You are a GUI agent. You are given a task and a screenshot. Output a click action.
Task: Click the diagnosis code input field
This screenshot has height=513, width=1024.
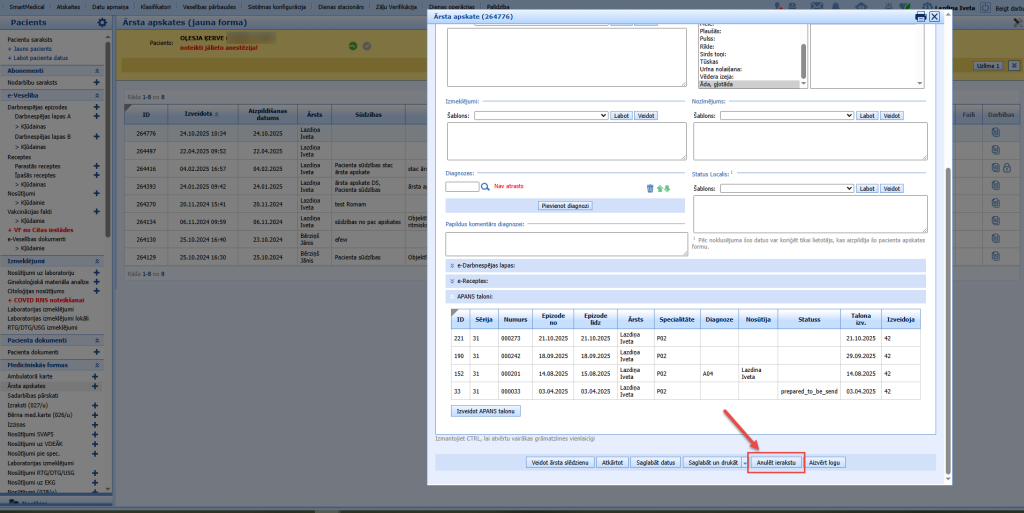pos(462,187)
